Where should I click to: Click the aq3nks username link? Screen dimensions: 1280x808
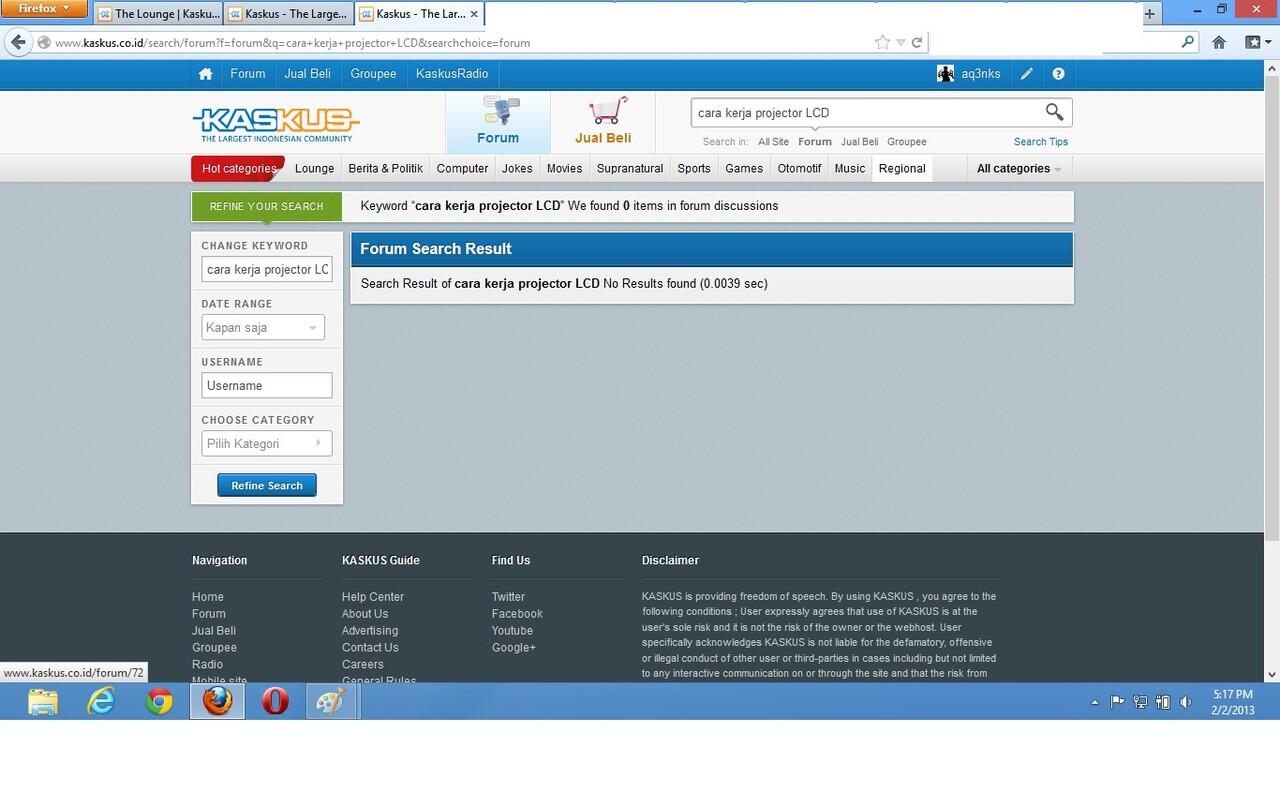[981, 74]
